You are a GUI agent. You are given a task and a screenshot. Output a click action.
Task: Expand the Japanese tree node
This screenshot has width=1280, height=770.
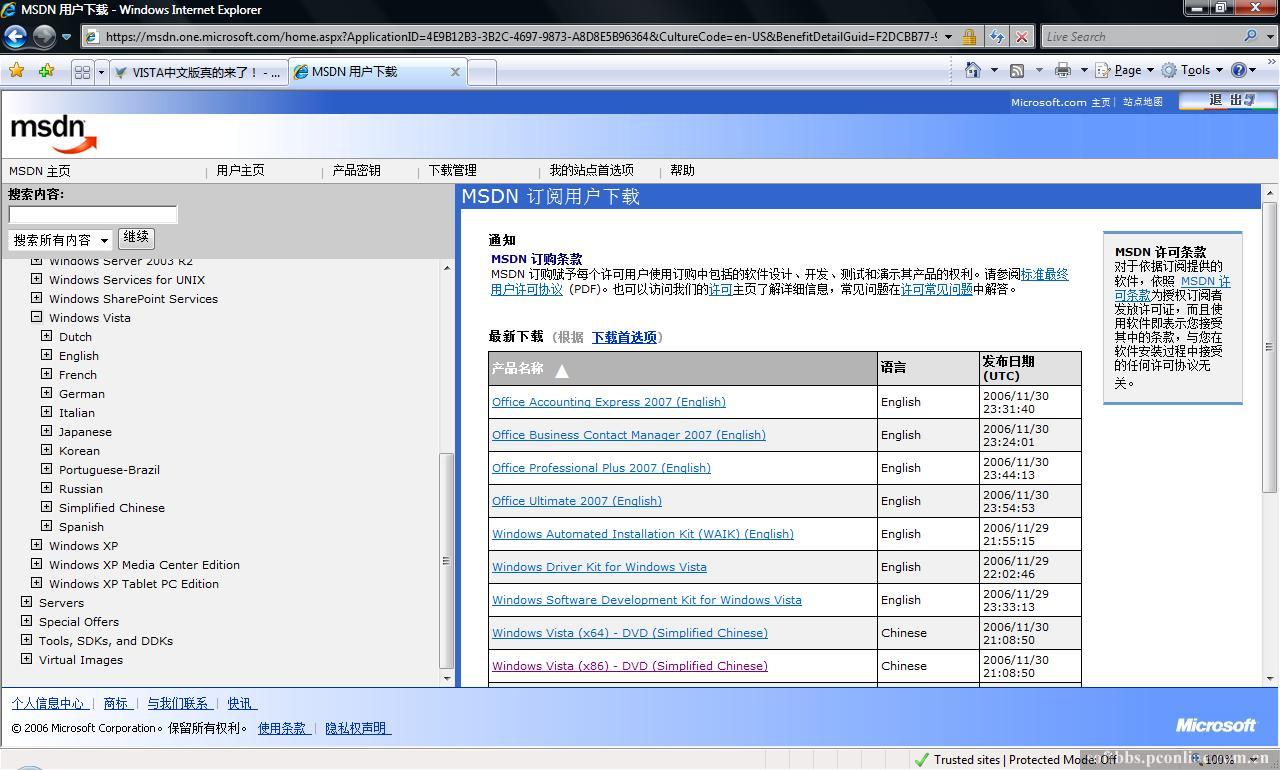click(46, 431)
